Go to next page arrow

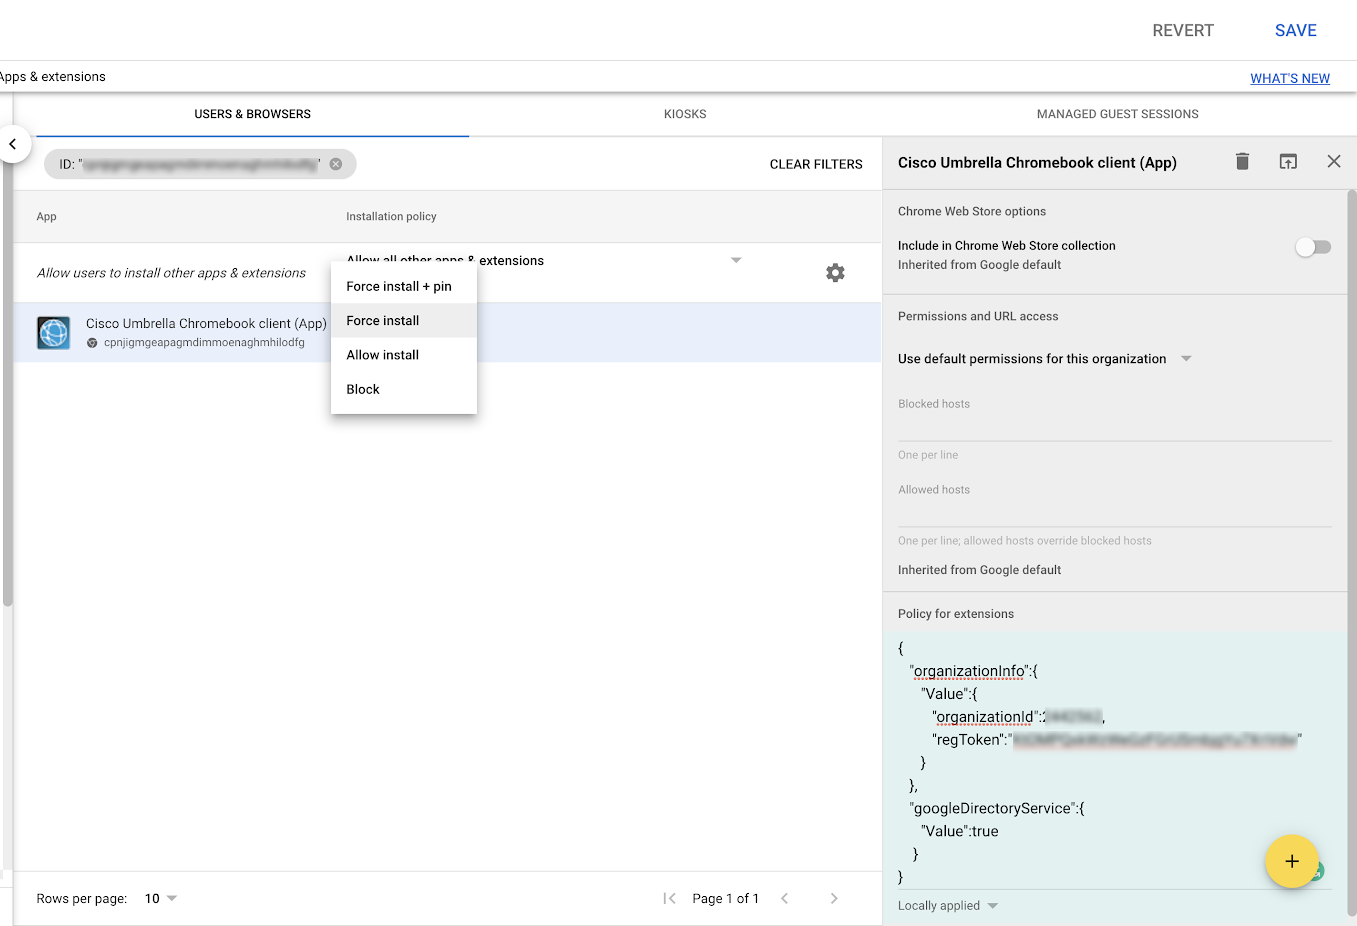tap(834, 898)
